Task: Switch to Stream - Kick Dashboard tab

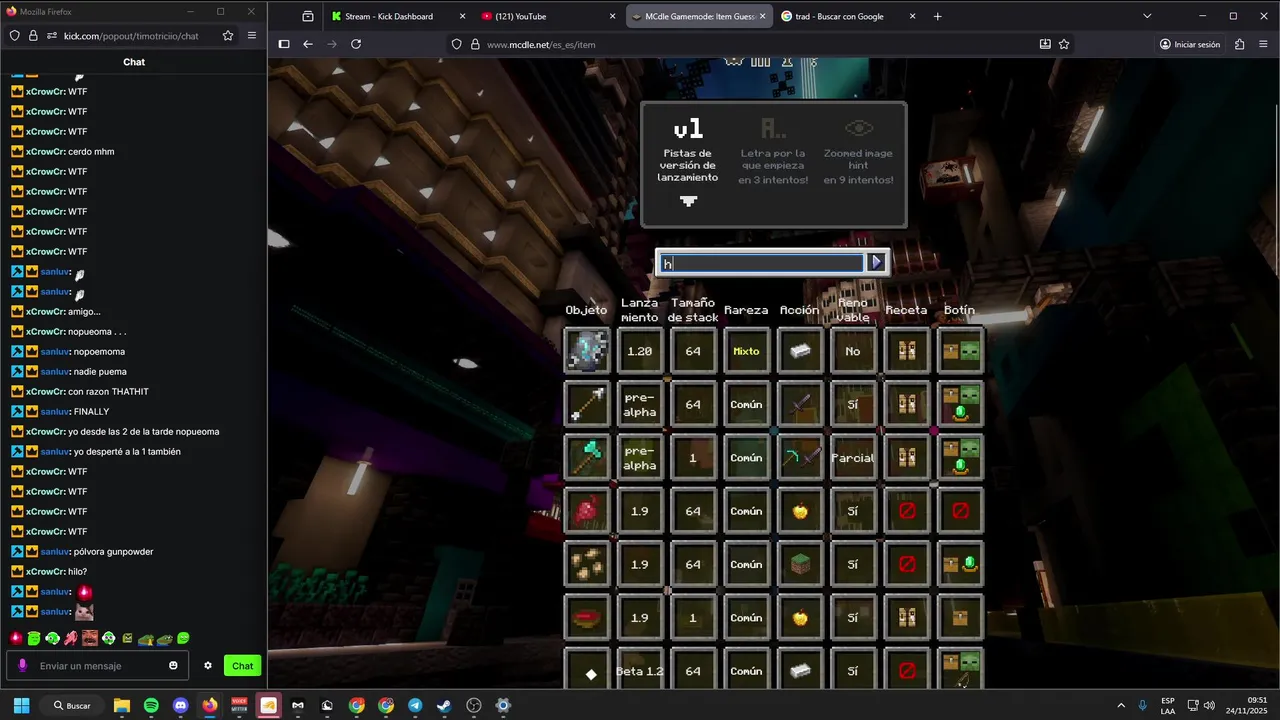Action: pos(398,16)
